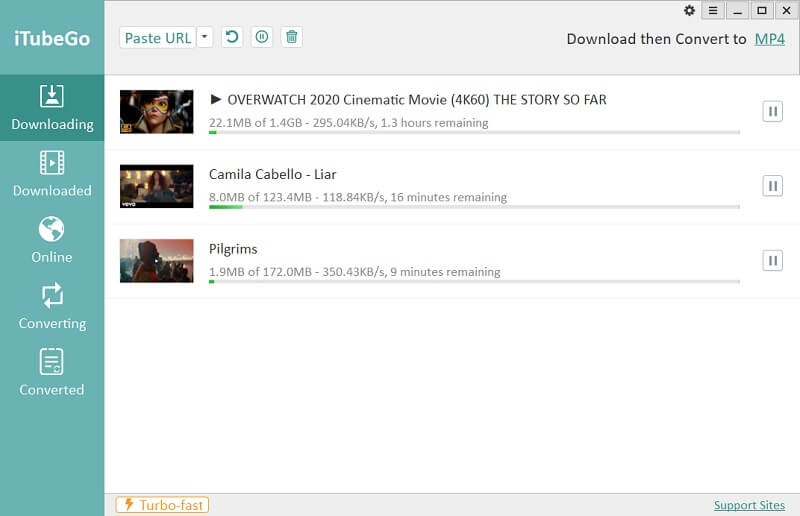Pause all downloads with the toolbar pause icon
The image size is (800, 516).
coord(262,37)
